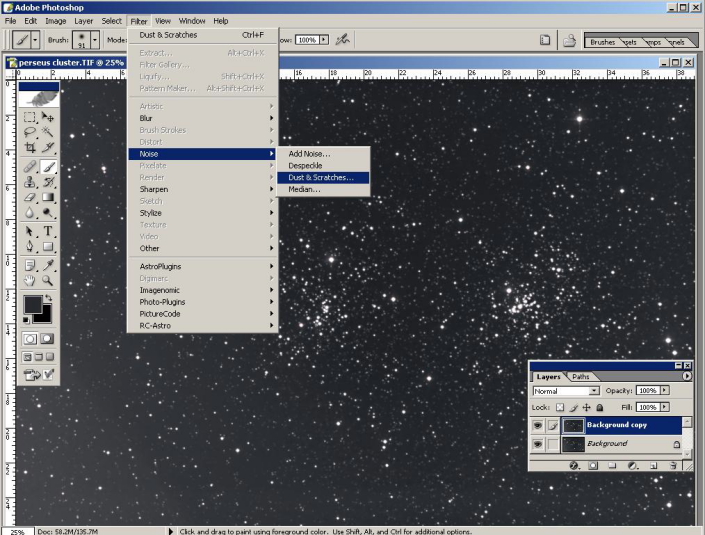Add a layer style
This screenshot has width=705, height=535.
click(x=574, y=466)
